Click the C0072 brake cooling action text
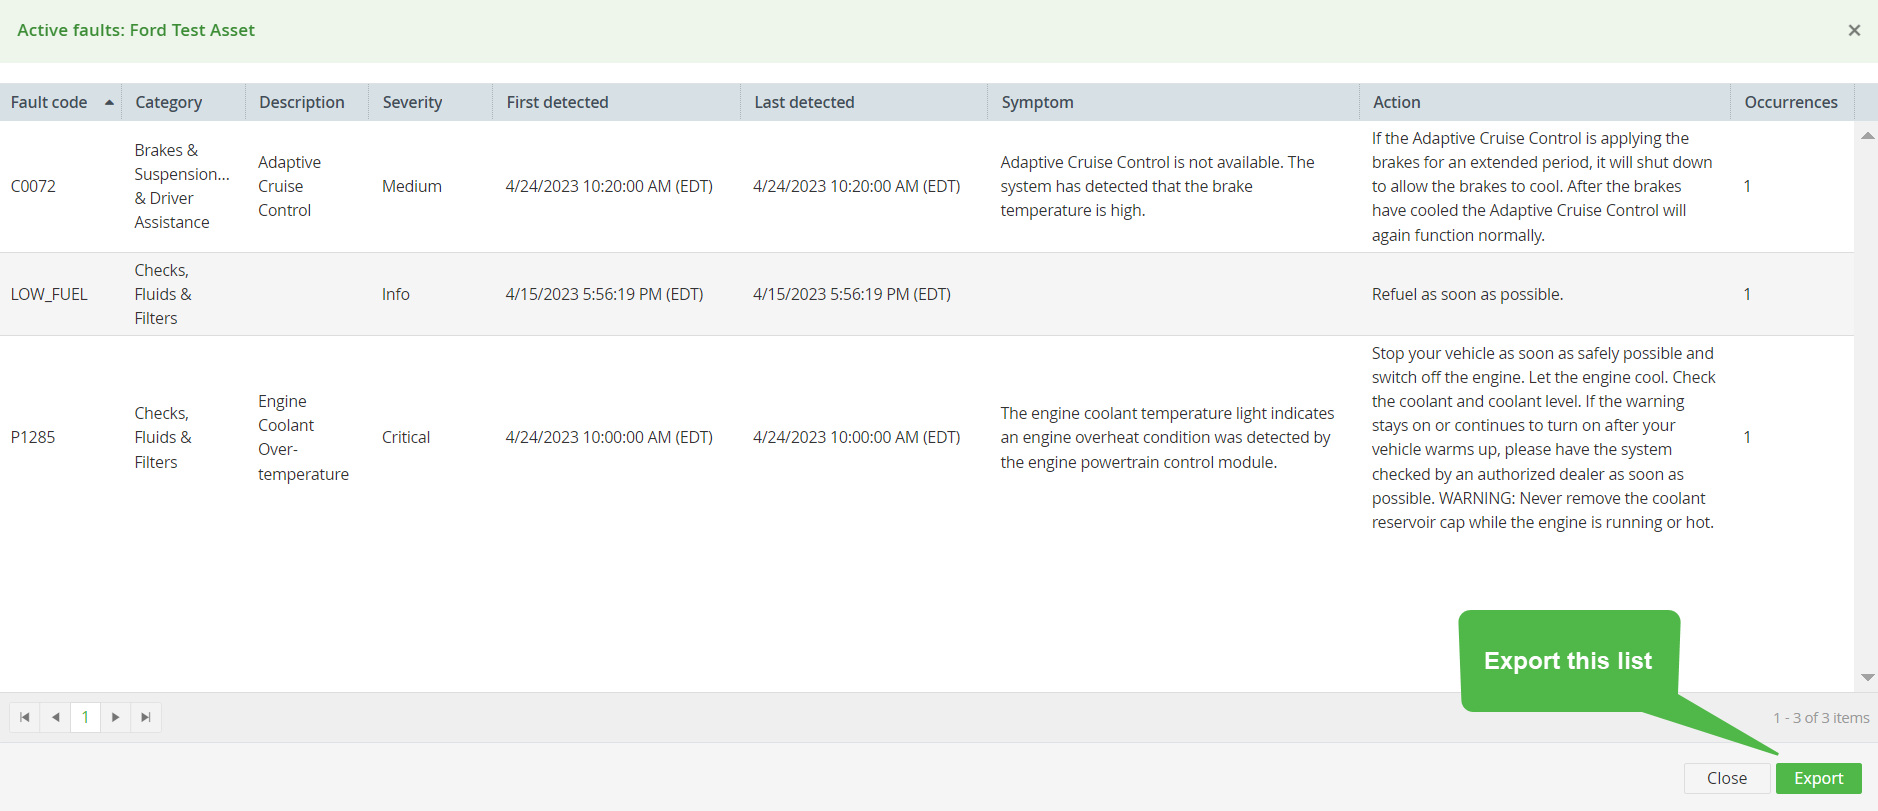 tap(1542, 186)
